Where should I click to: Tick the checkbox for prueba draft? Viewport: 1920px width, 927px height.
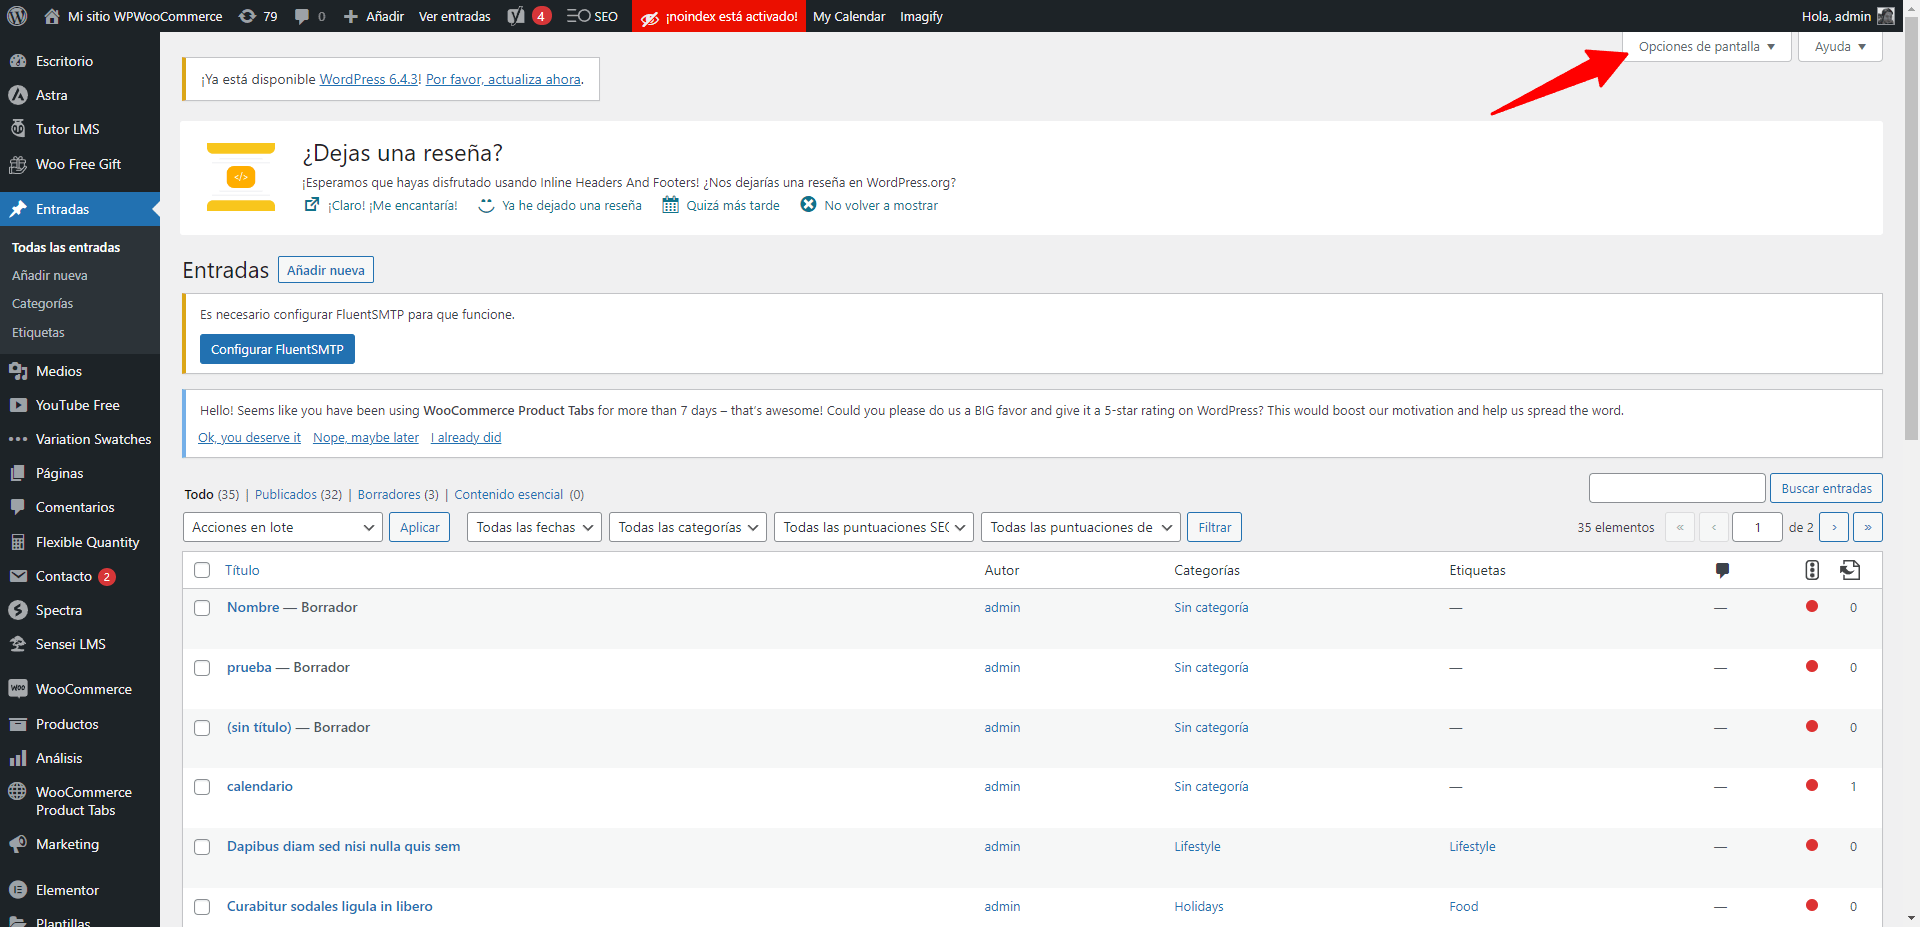[202, 668]
